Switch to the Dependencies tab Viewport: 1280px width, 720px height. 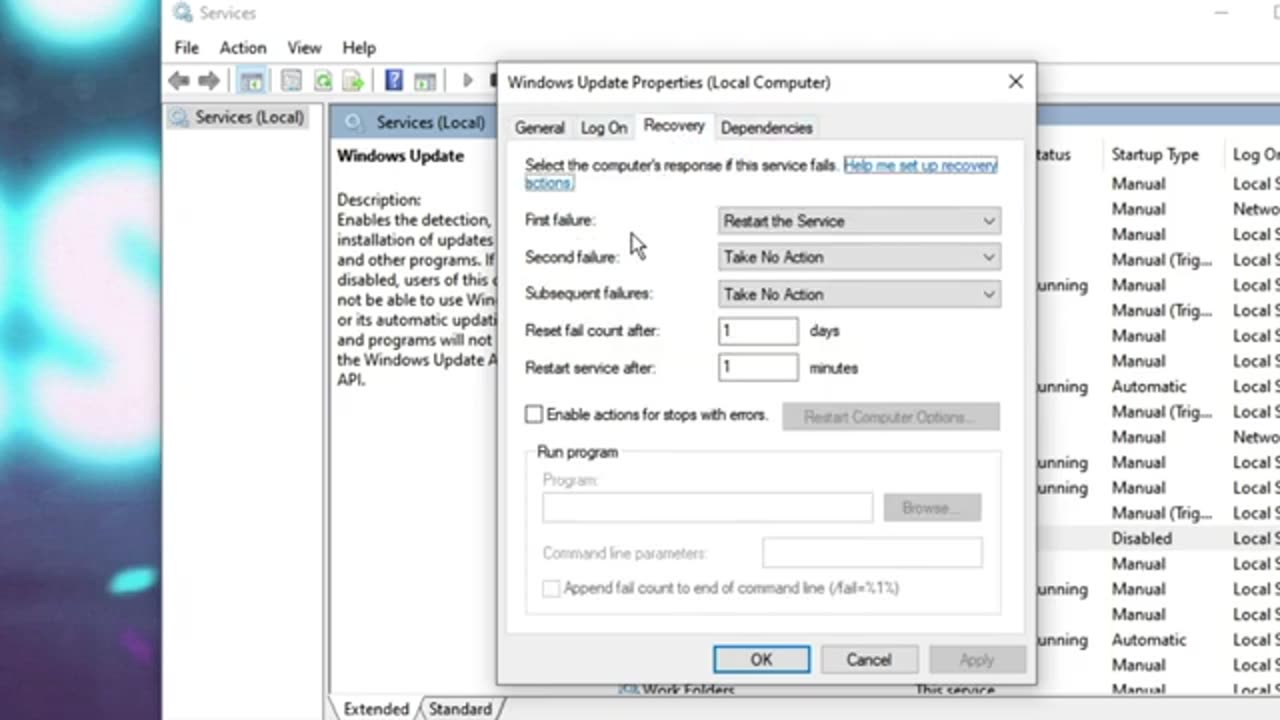tap(766, 128)
